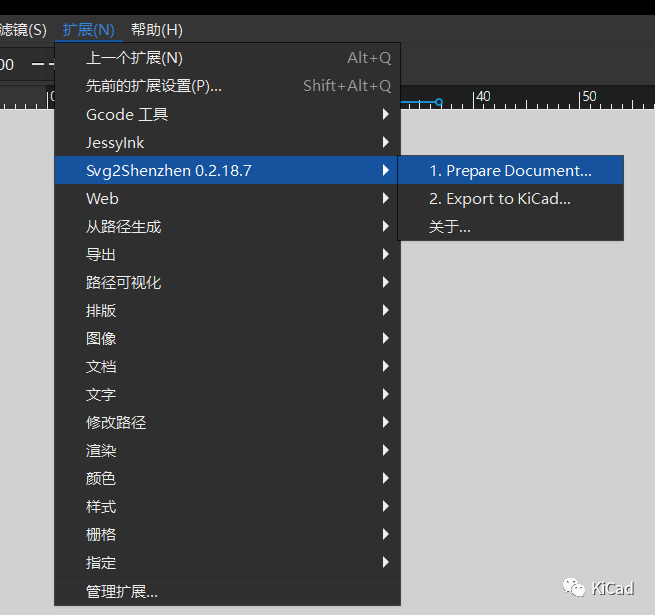This screenshot has width=655, height=615.
Task: Open 管理扩展... entry
Action: point(228,592)
